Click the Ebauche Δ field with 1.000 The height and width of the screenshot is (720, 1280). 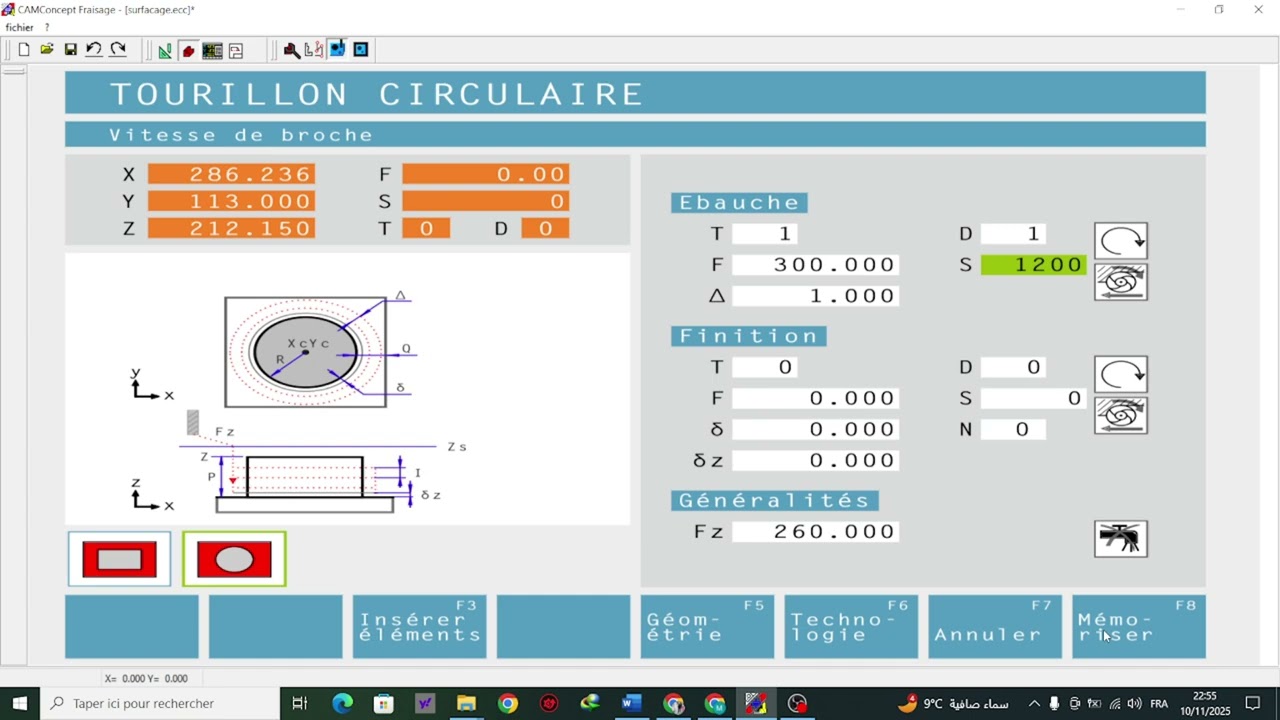815,296
